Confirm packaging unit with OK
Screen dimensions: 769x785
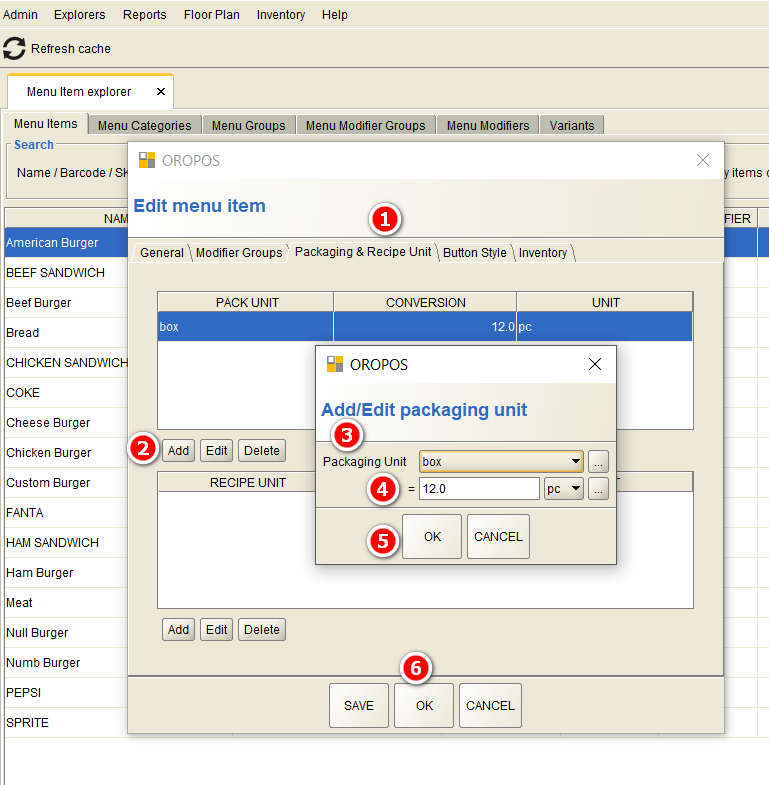point(432,536)
